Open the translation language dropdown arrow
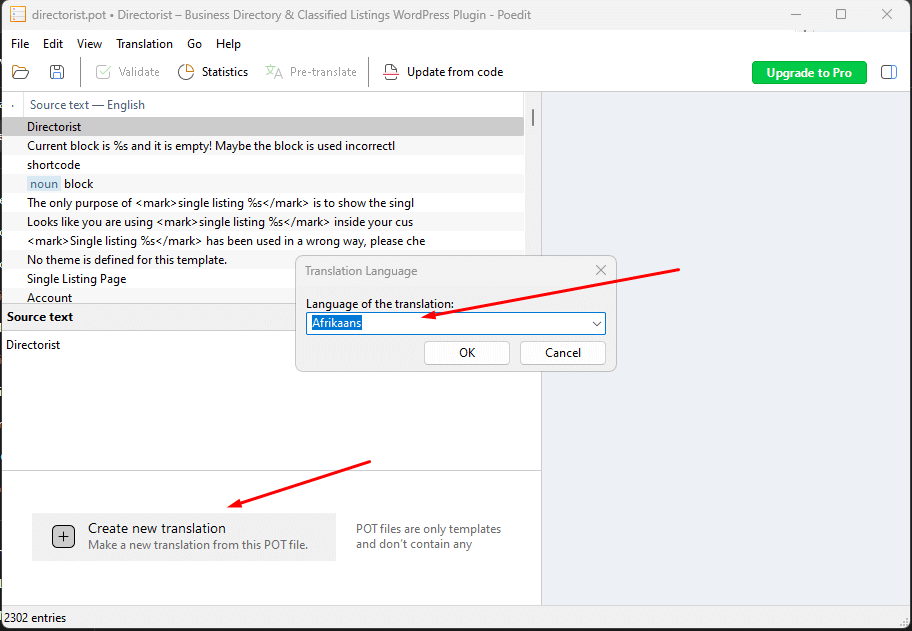The width and height of the screenshot is (912, 631). click(597, 323)
